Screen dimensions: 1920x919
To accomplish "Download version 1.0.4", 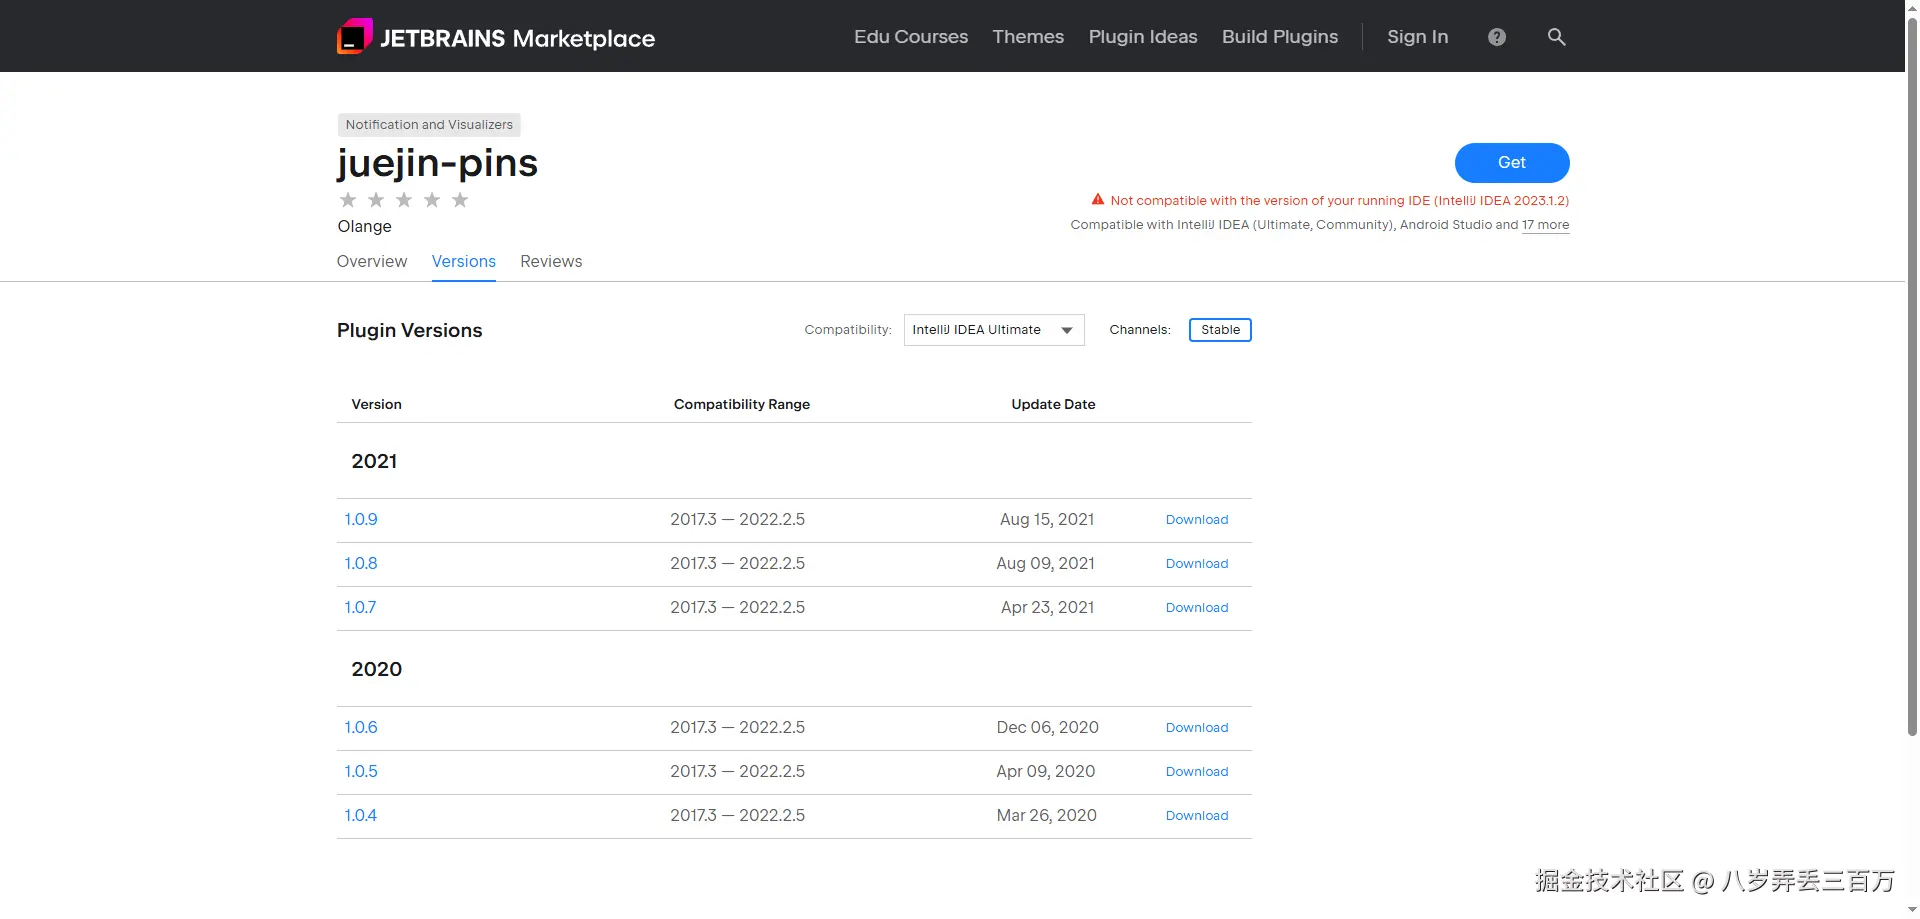I will [1196, 816].
